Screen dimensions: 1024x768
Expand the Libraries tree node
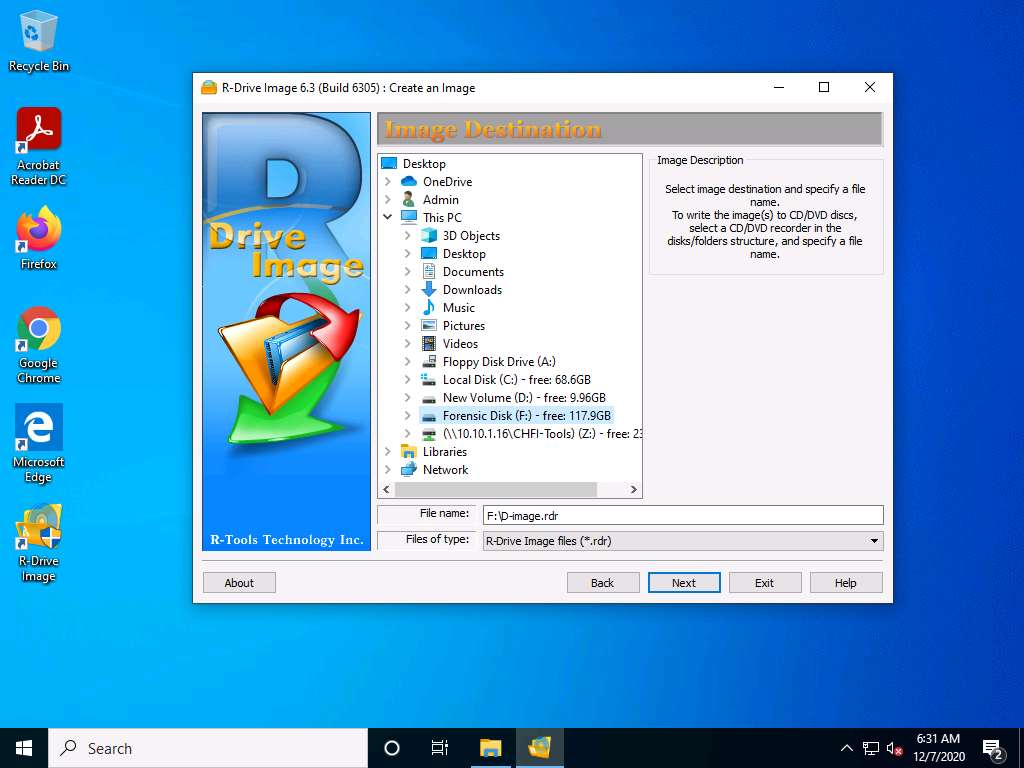(388, 451)
